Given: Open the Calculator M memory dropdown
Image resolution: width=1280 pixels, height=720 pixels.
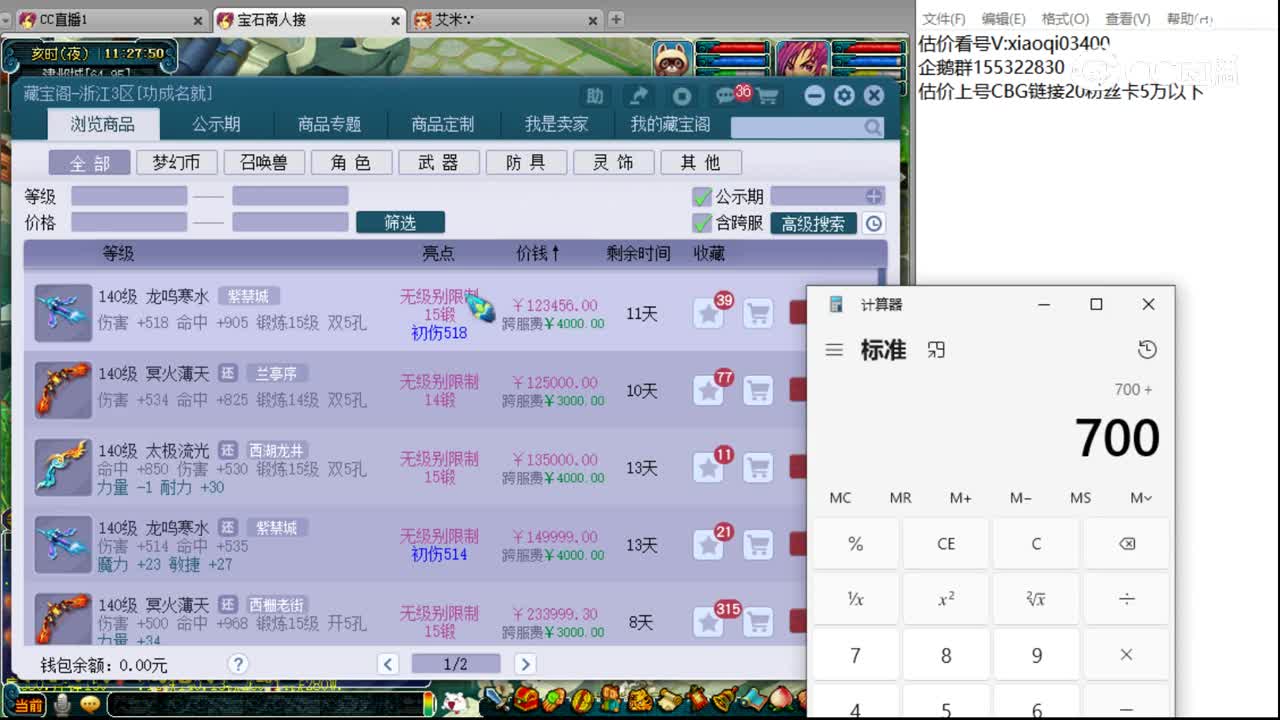Looking at the screenshot, I should click(x=1141, y=498).
